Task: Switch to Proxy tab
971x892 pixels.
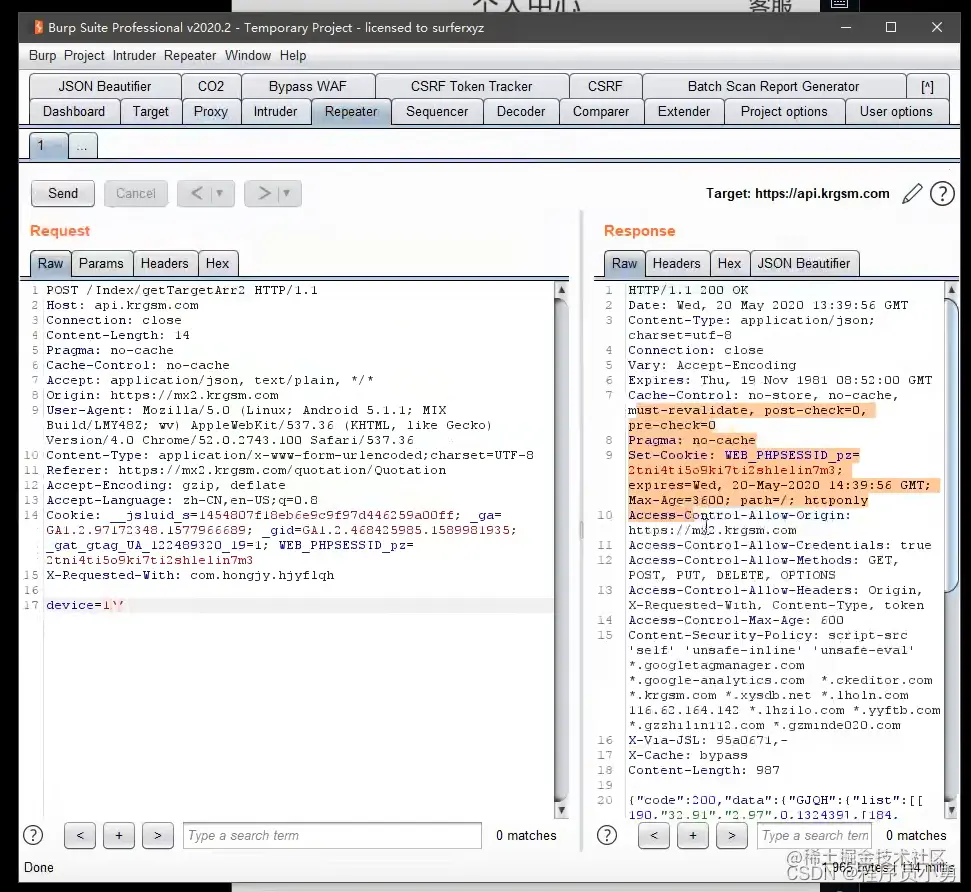Action: 211,112
